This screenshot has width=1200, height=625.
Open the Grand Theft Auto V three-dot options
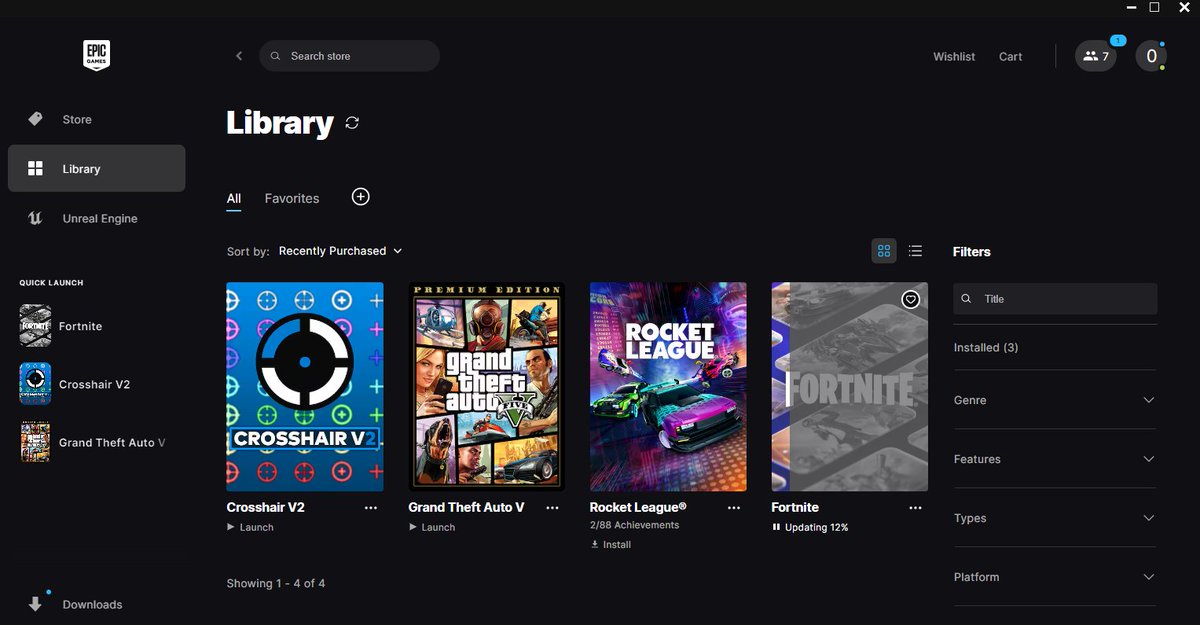coord(553,508)
